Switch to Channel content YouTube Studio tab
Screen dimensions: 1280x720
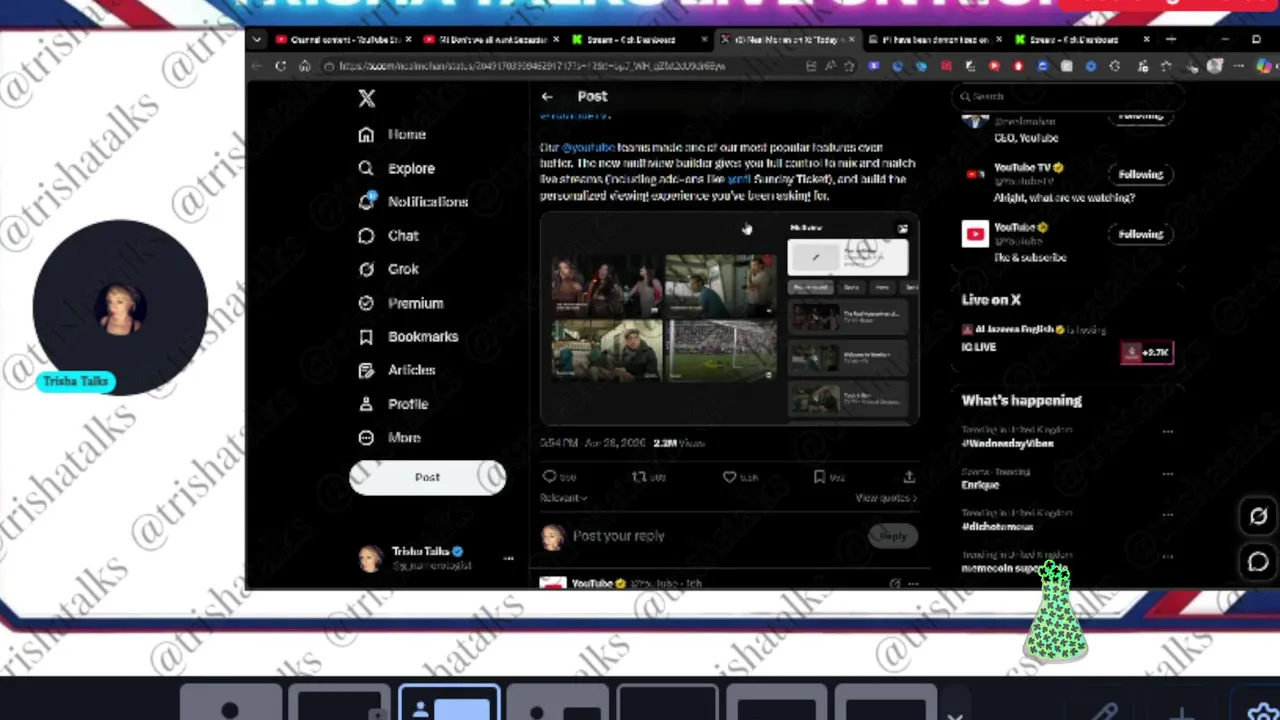pyautogui.click(x=341, y=40)
